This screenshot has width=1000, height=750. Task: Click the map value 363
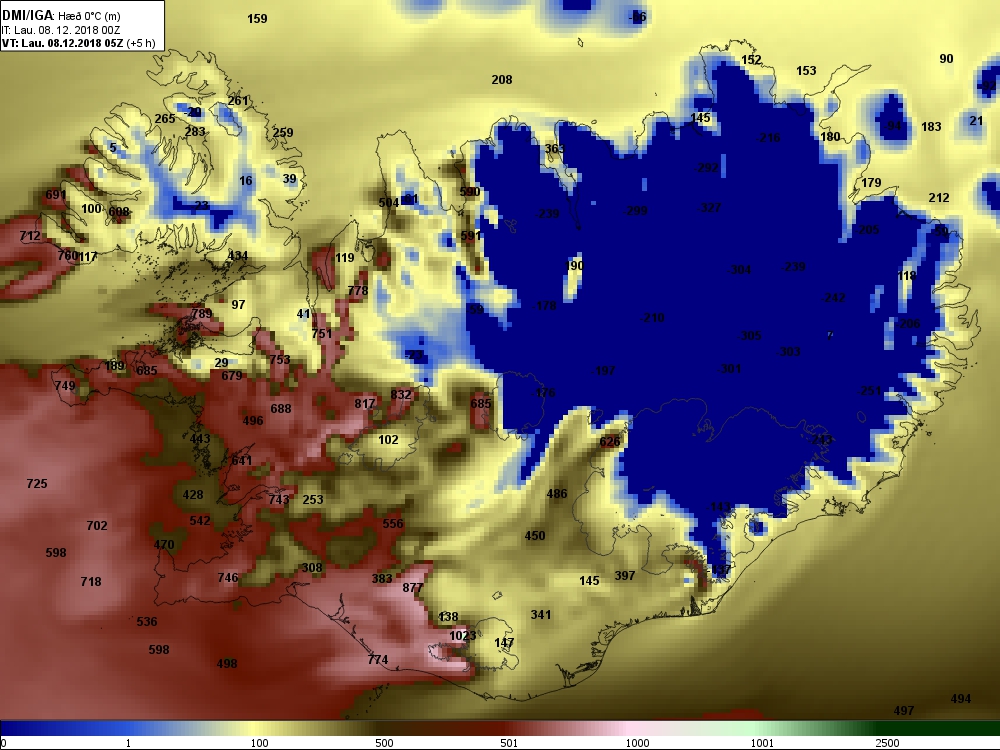555,149
